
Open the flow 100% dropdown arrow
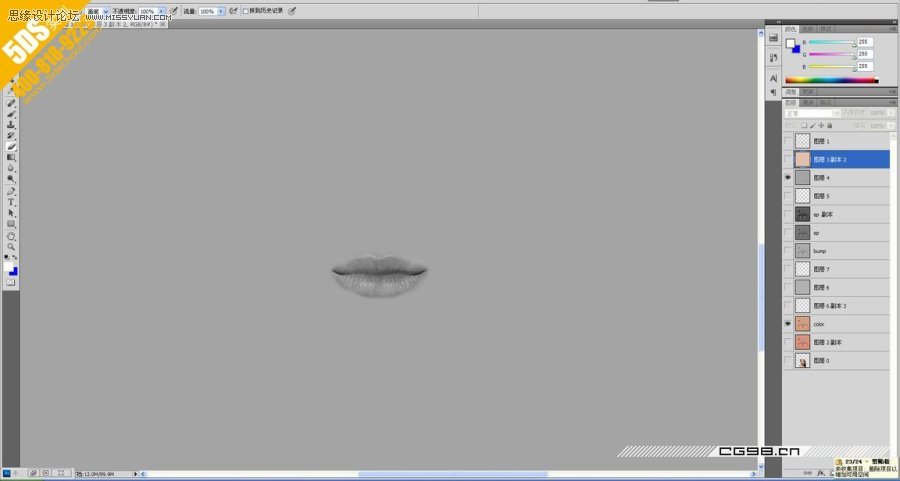pyautogui.click(x=221, y=11)
